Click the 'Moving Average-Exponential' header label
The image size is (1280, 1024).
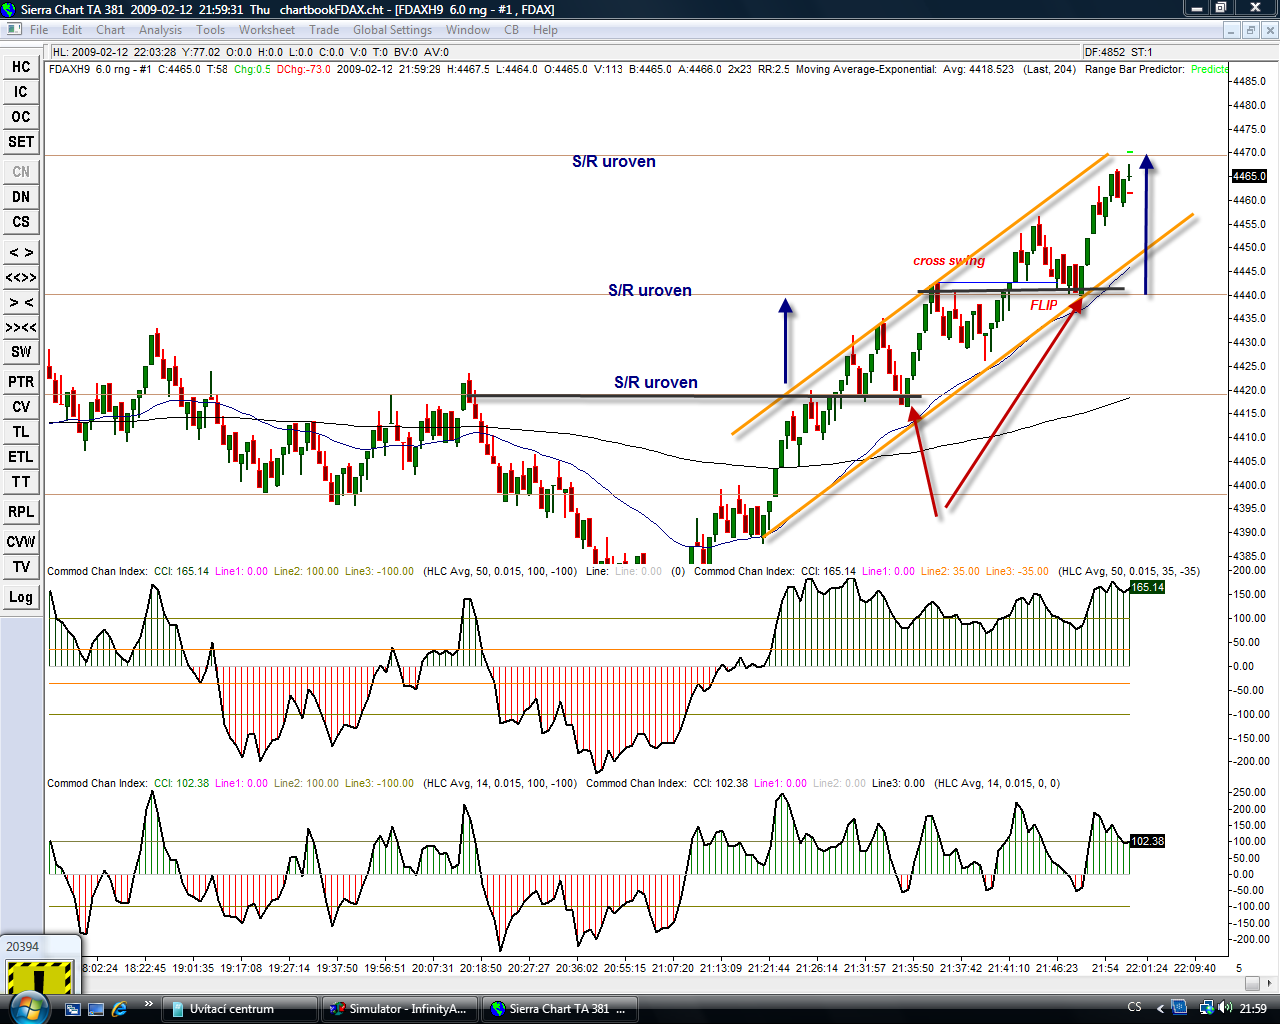point(866,69)
